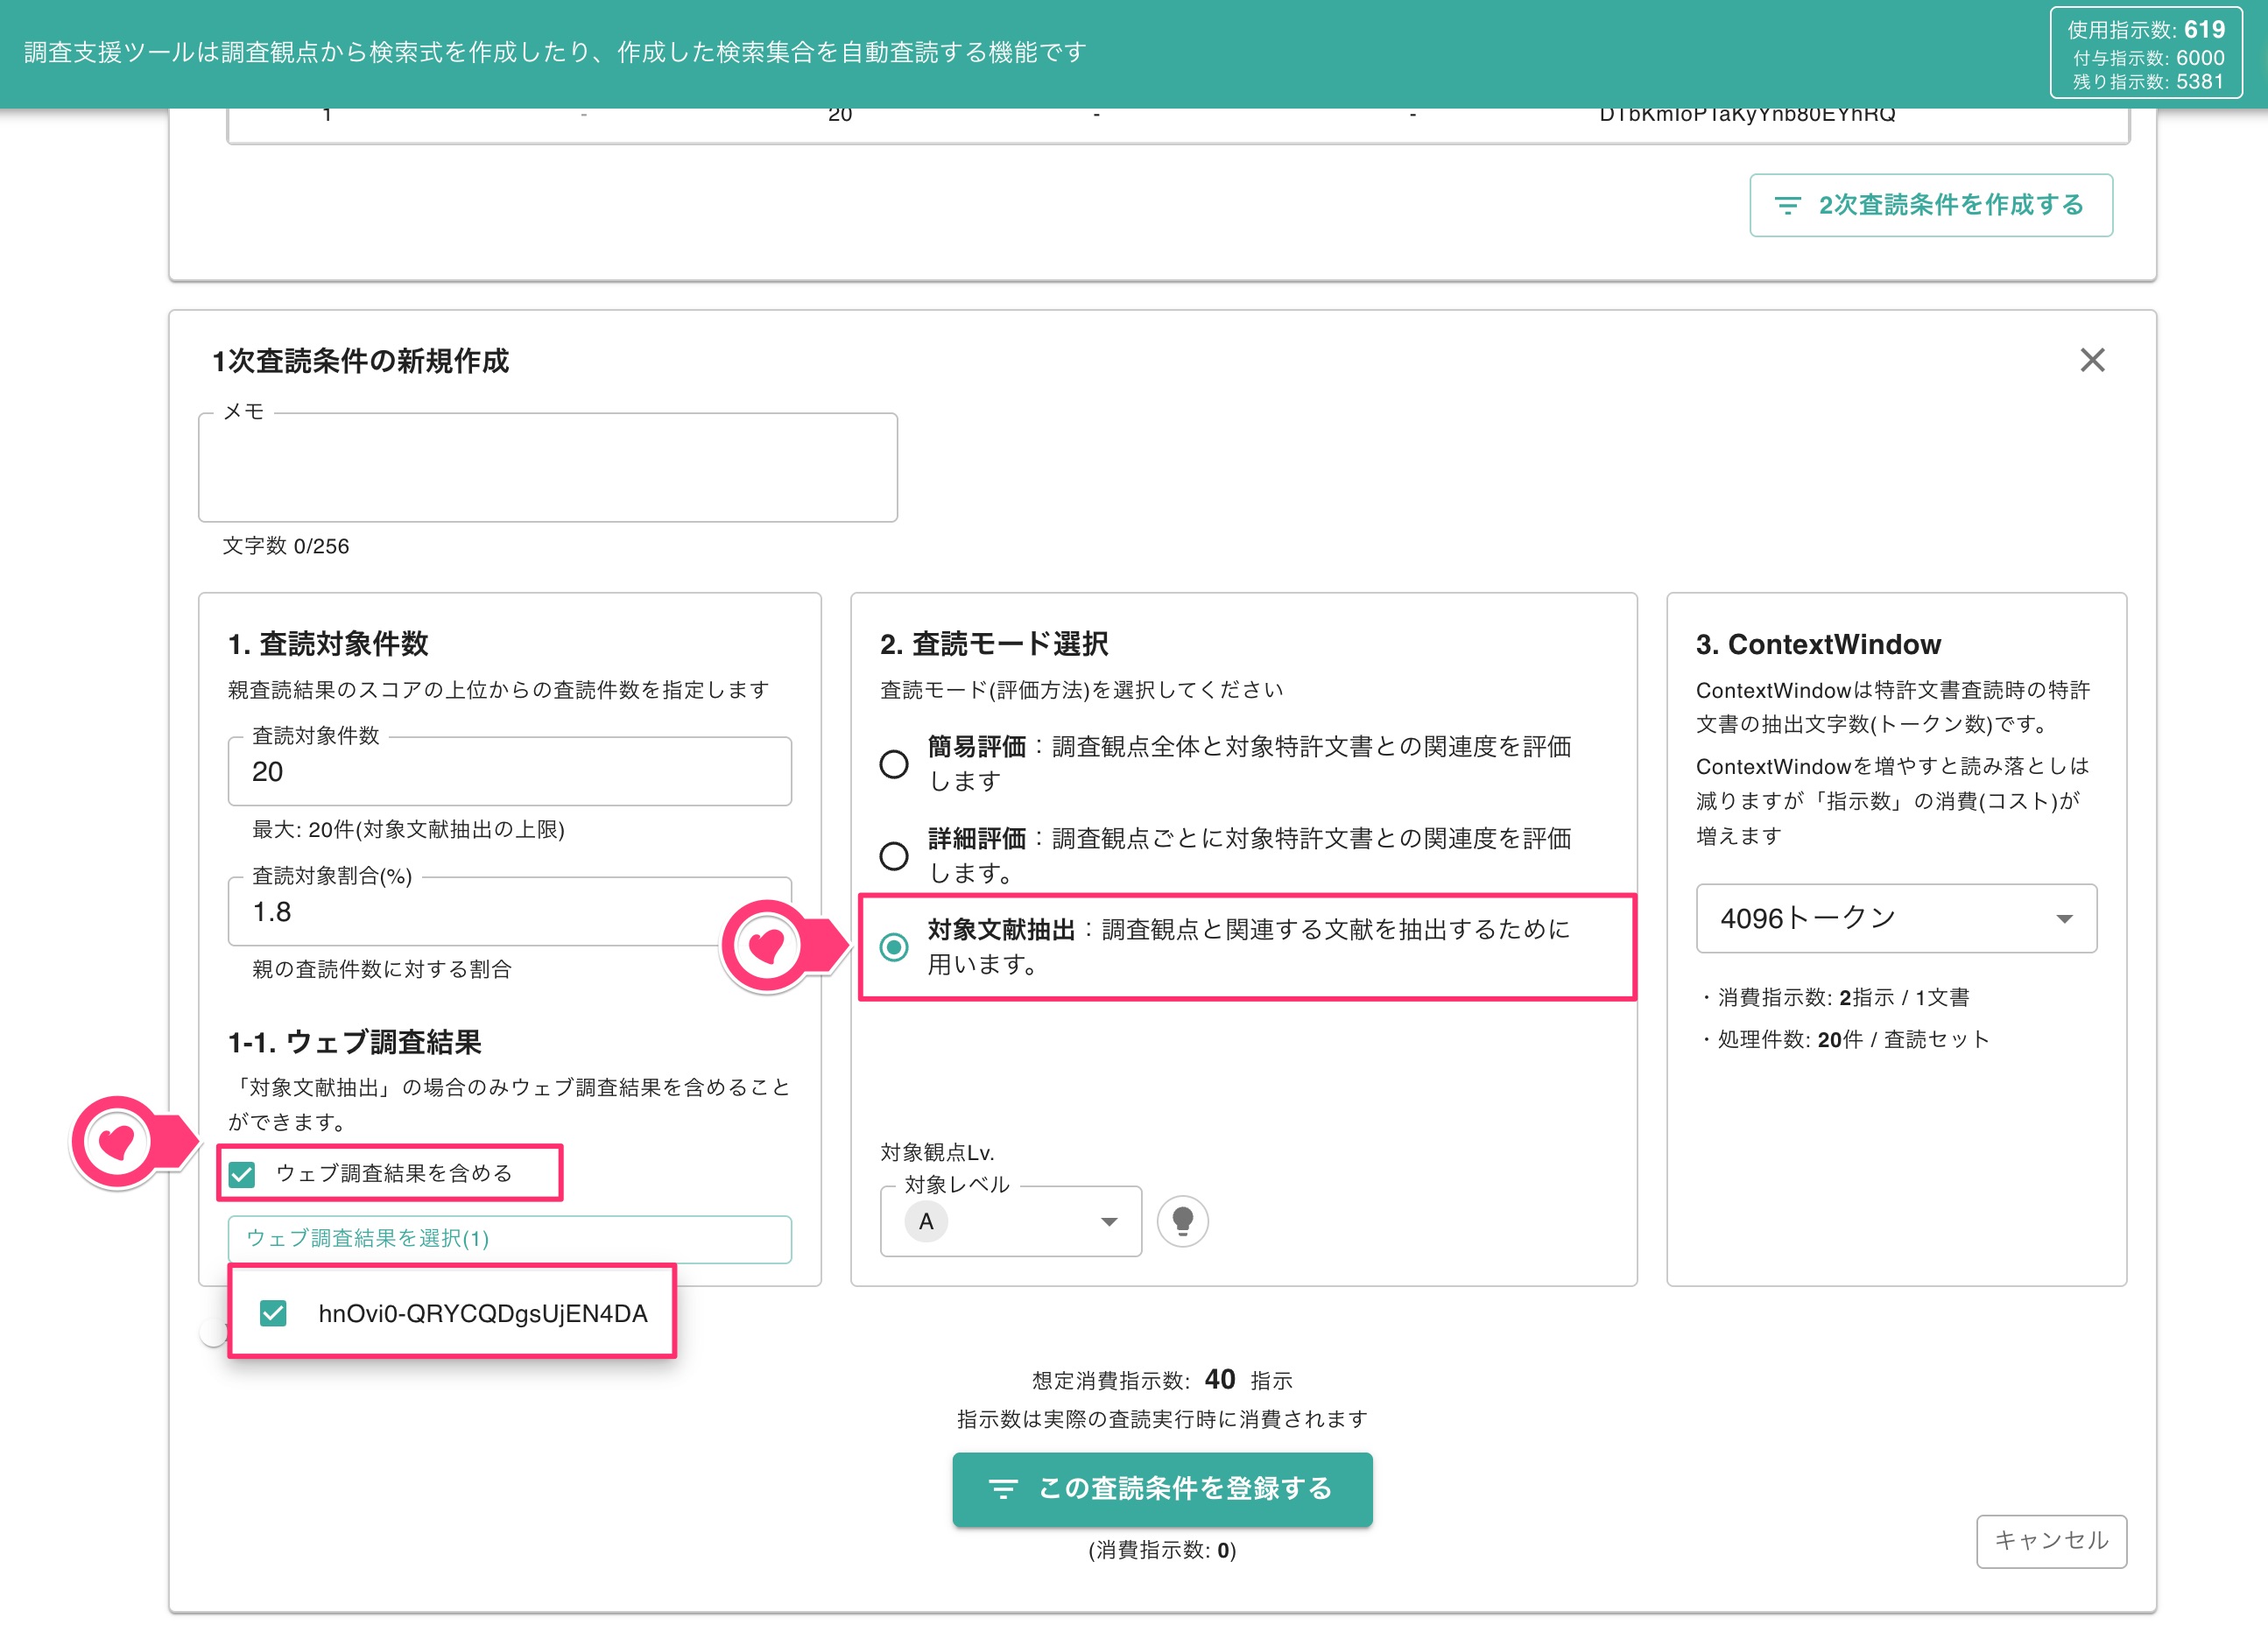
Task: Click the text (消費指示数: 0)
Action: pyautogui.click(x=1162, y=1550)
